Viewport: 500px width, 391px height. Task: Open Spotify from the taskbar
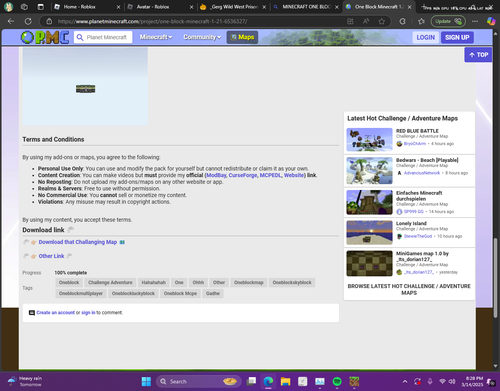(337, 381)
